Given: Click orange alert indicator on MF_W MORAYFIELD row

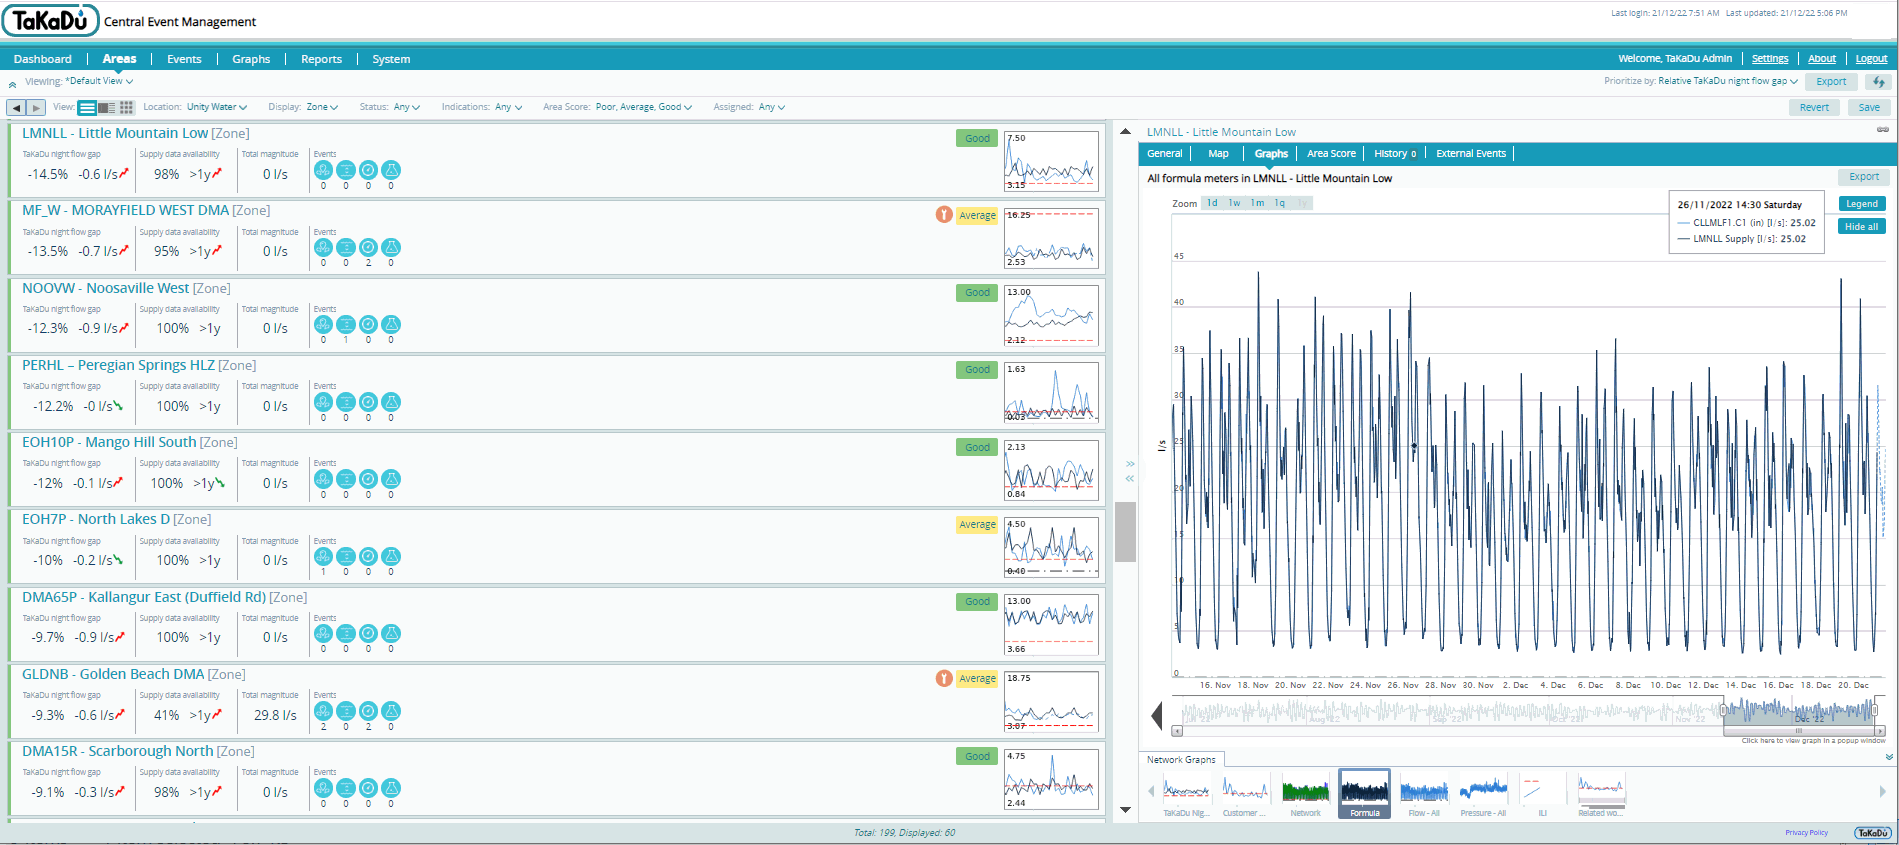Looking at the screenshot, I should tap(944, 214).
